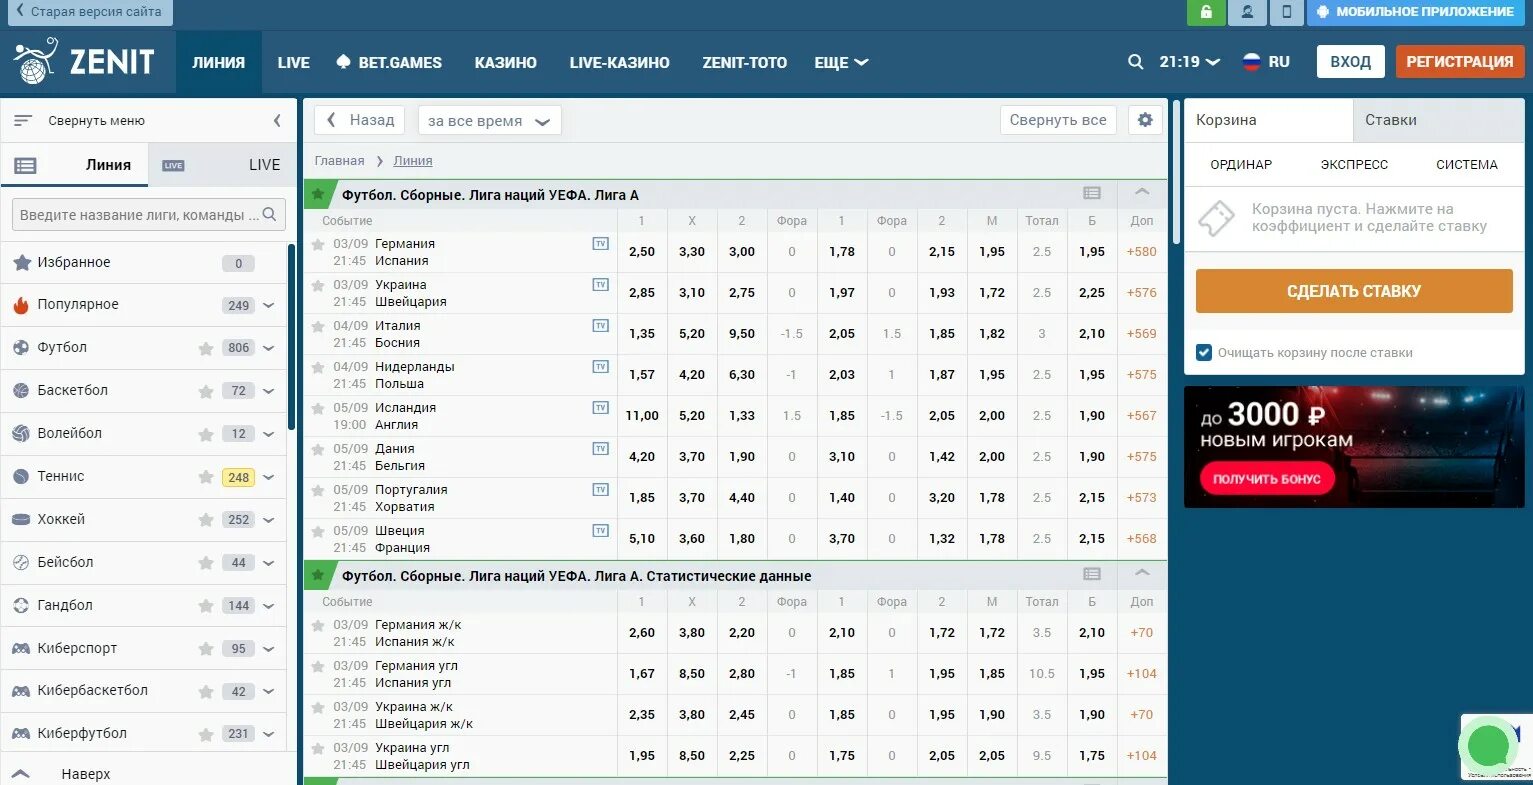Screen dimensions: 1533x785
Task: Click TV icon for Исландия Англия match
Action: pyautogui.click(x=600, y=408)
